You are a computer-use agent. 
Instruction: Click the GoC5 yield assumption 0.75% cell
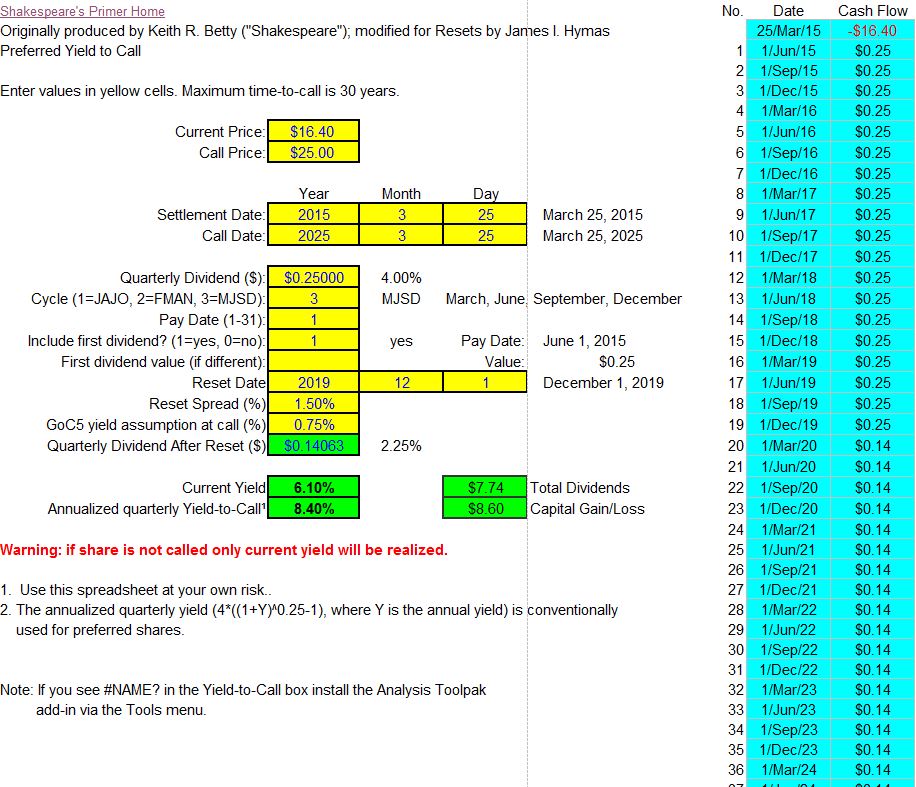pyautogui.click(x=313, y=425)
